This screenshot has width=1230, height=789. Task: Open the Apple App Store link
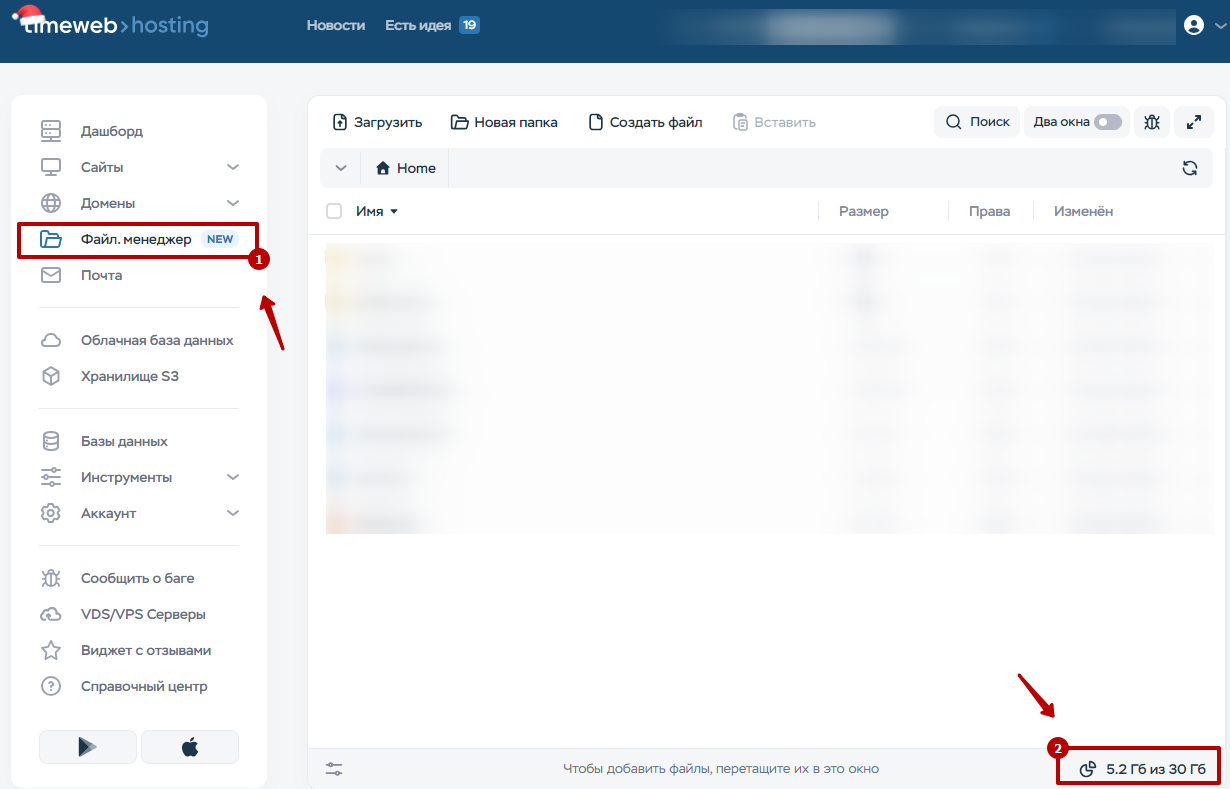click(x=190, y=747)
